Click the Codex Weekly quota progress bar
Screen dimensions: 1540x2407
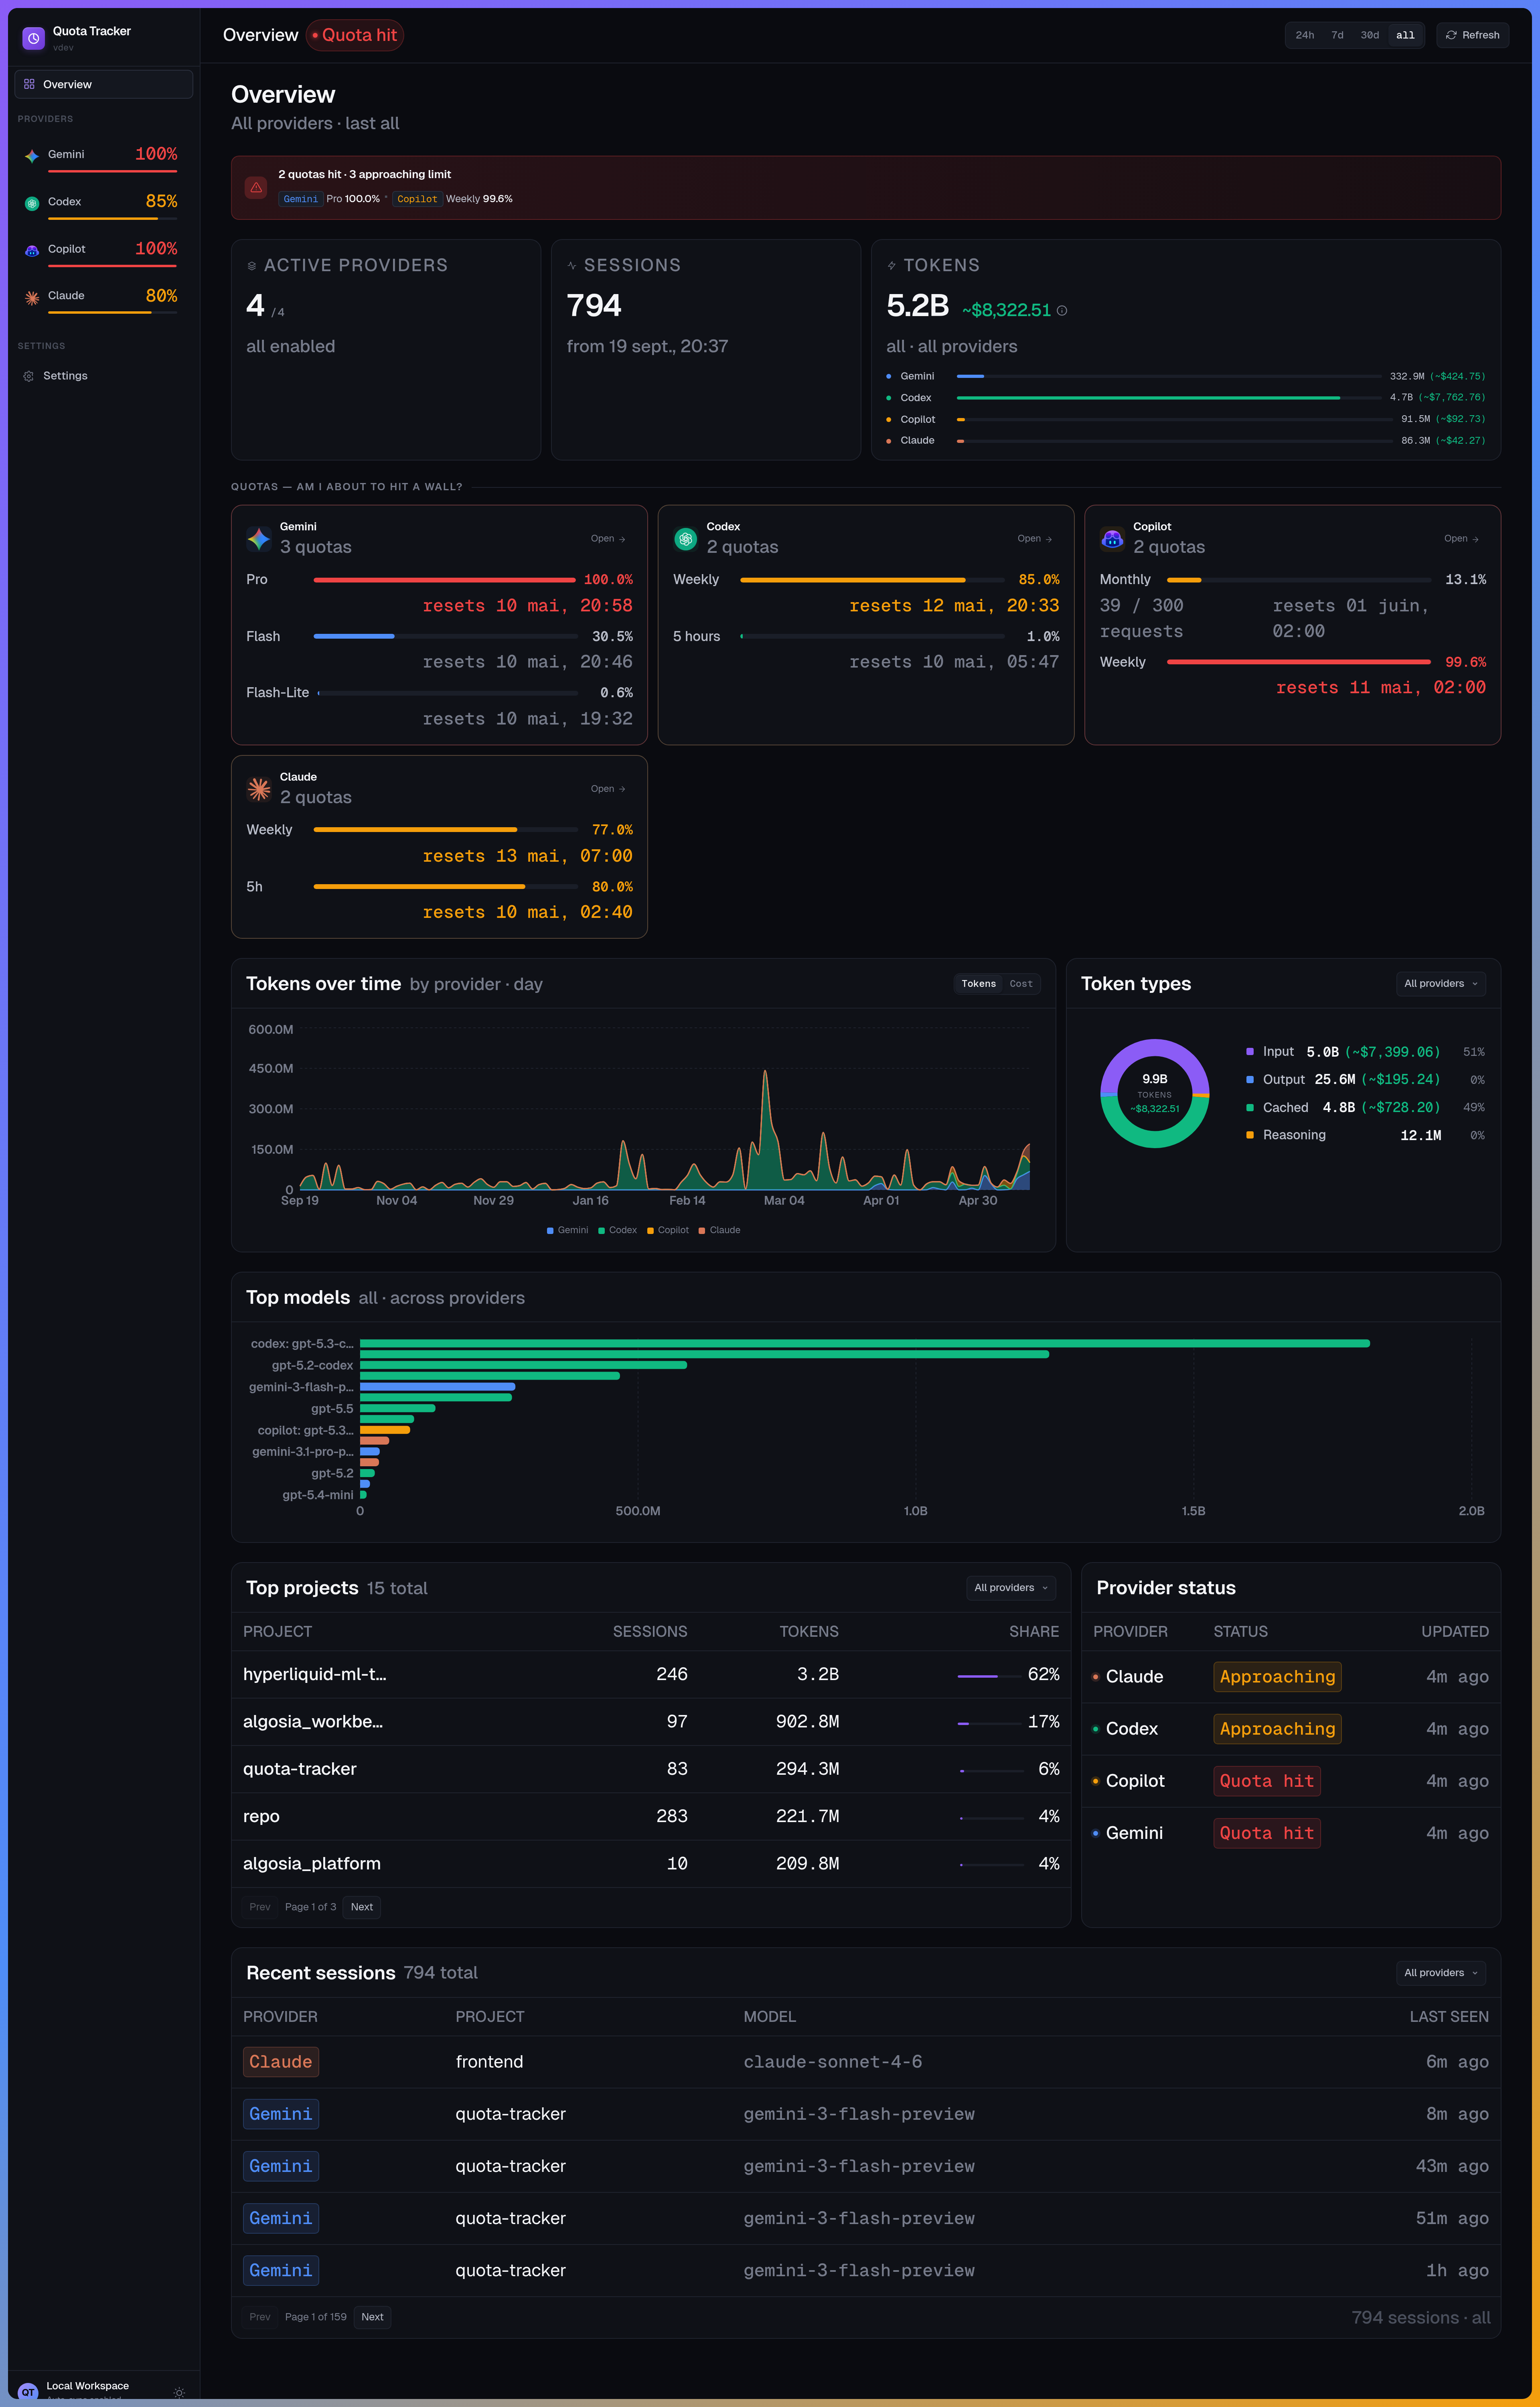tap(872, 580)
